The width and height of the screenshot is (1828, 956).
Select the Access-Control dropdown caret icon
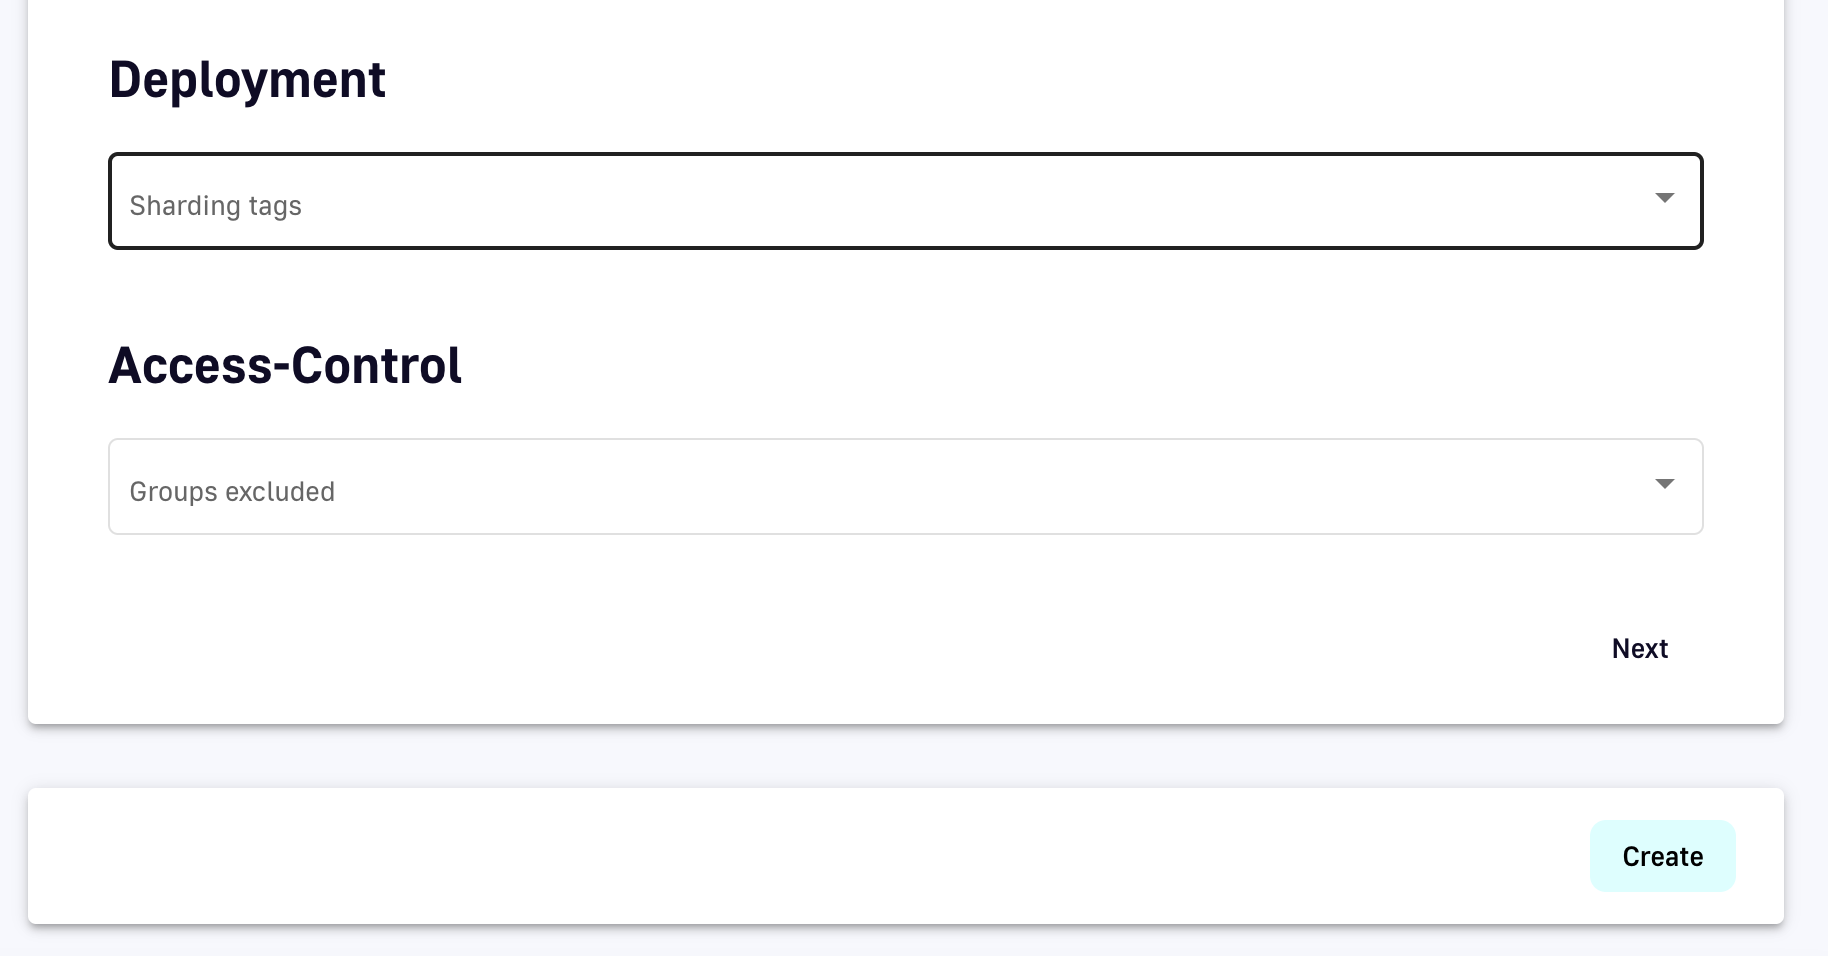pyautogui.click(x=1664, y=484)
